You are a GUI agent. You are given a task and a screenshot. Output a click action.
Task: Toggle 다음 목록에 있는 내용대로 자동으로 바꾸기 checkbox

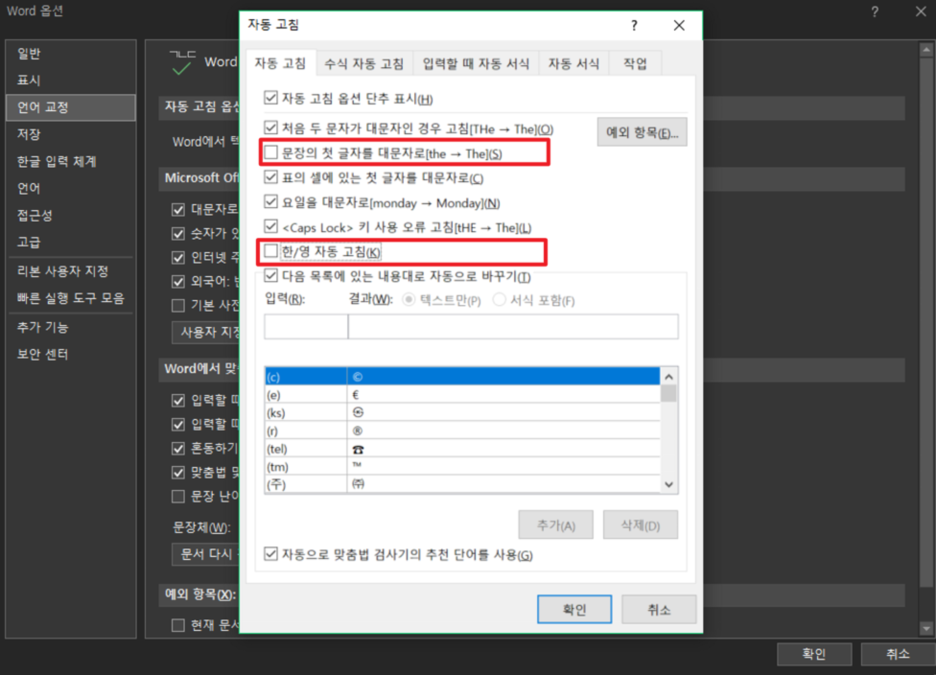(x=271, y=276)
